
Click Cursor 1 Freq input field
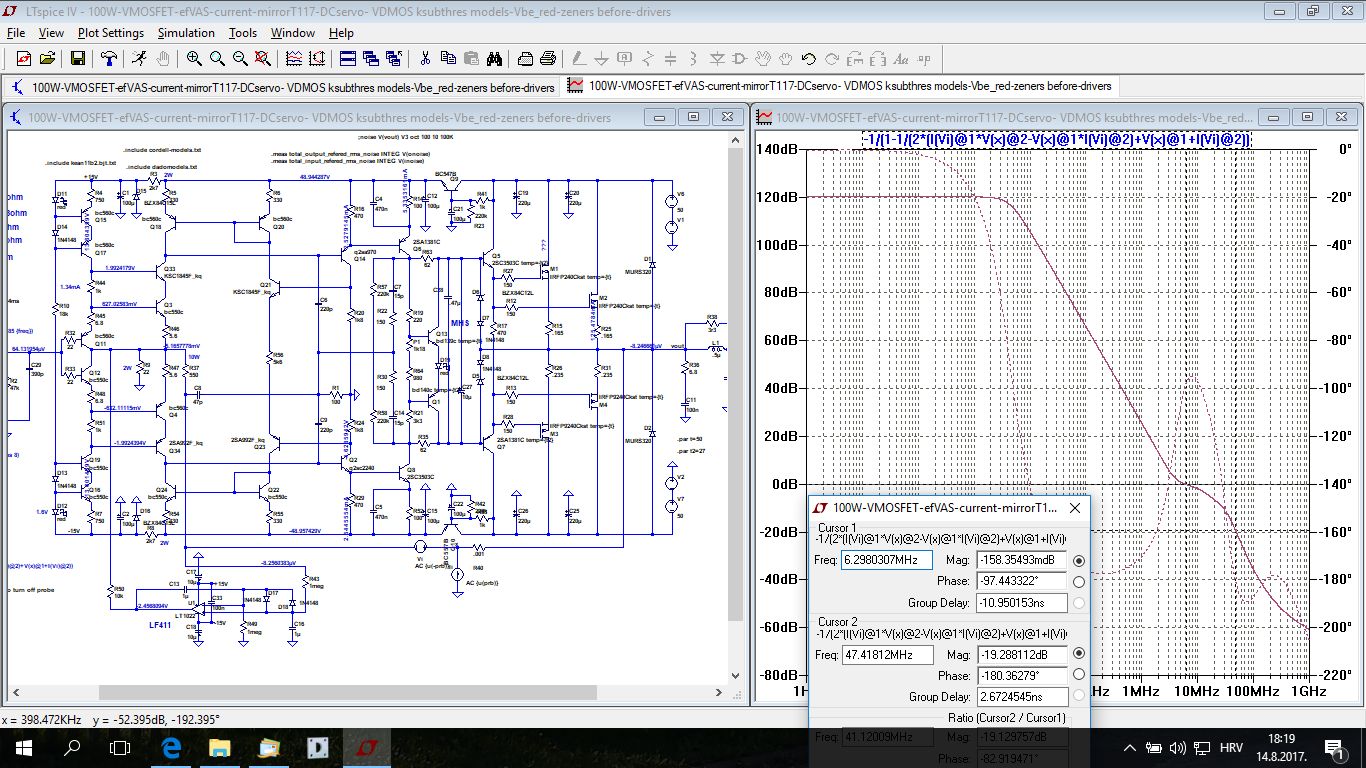click(x=887, y=560)
